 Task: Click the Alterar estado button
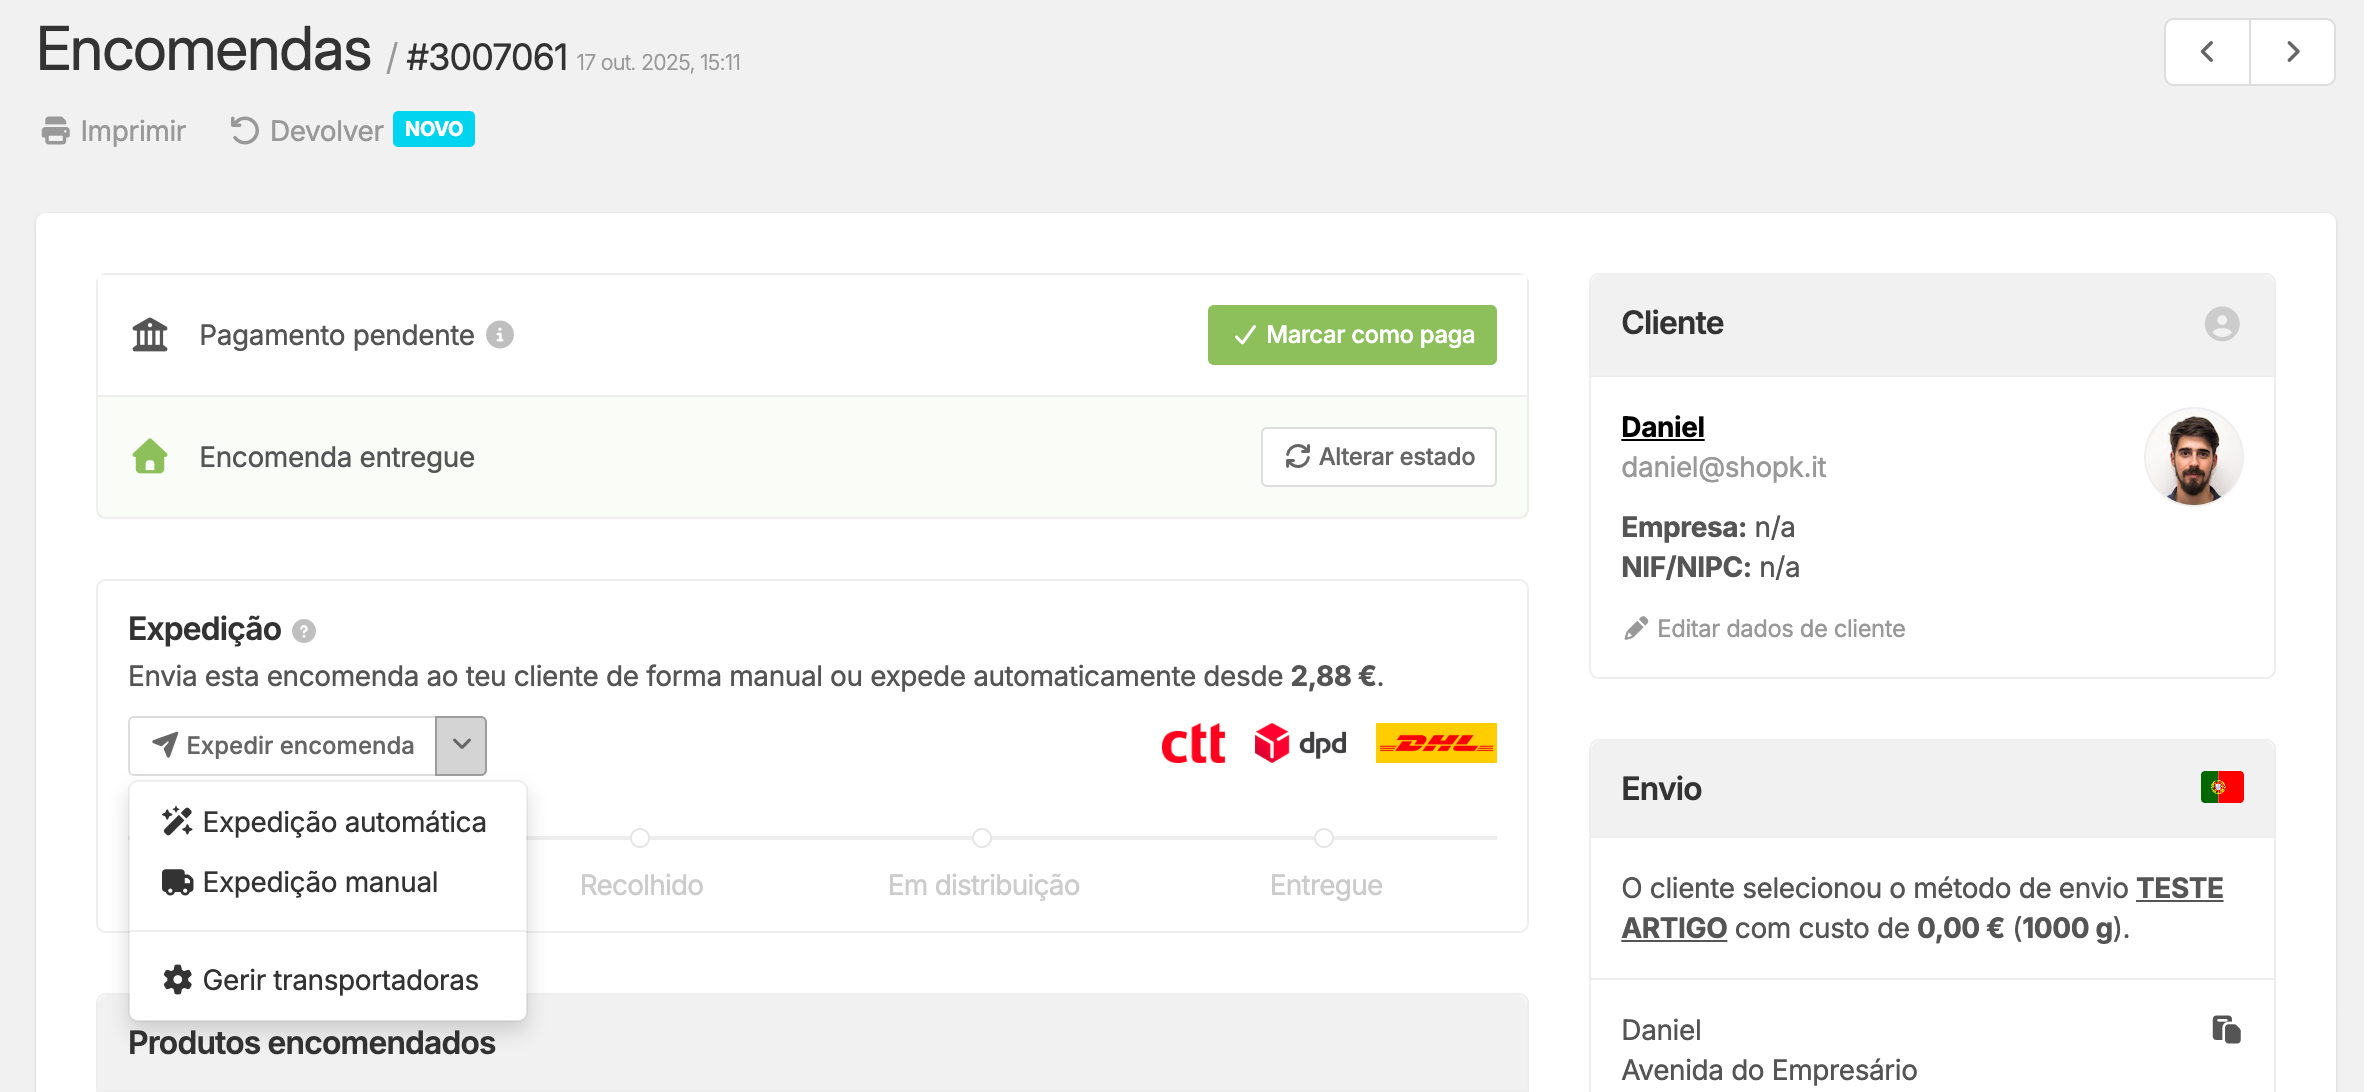point(1378,457)
